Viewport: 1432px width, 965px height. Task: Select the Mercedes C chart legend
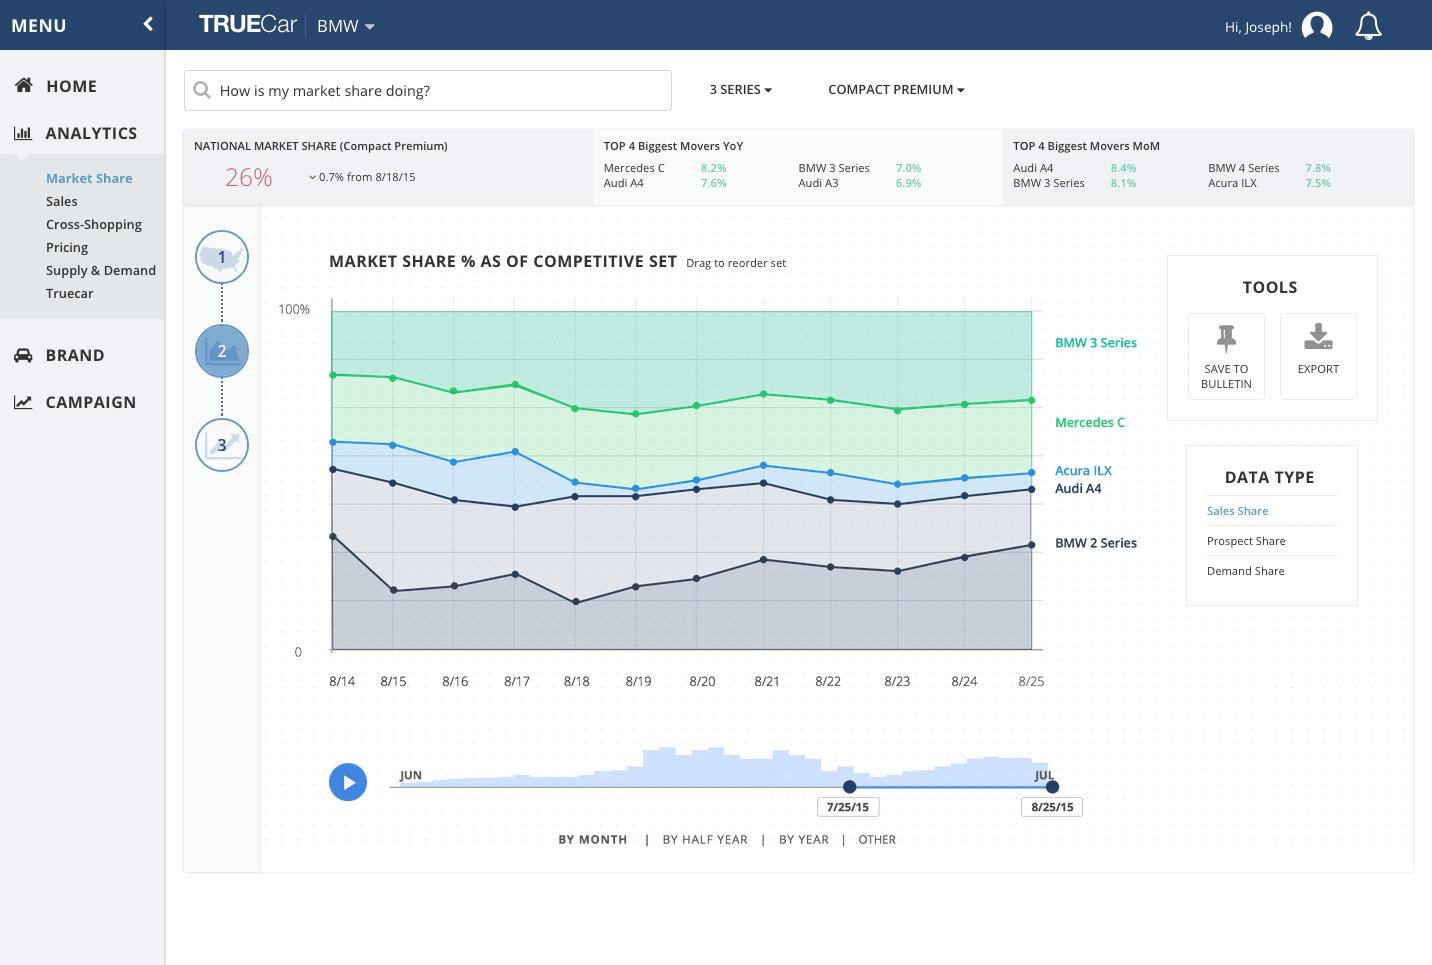tap(1090, 423)
